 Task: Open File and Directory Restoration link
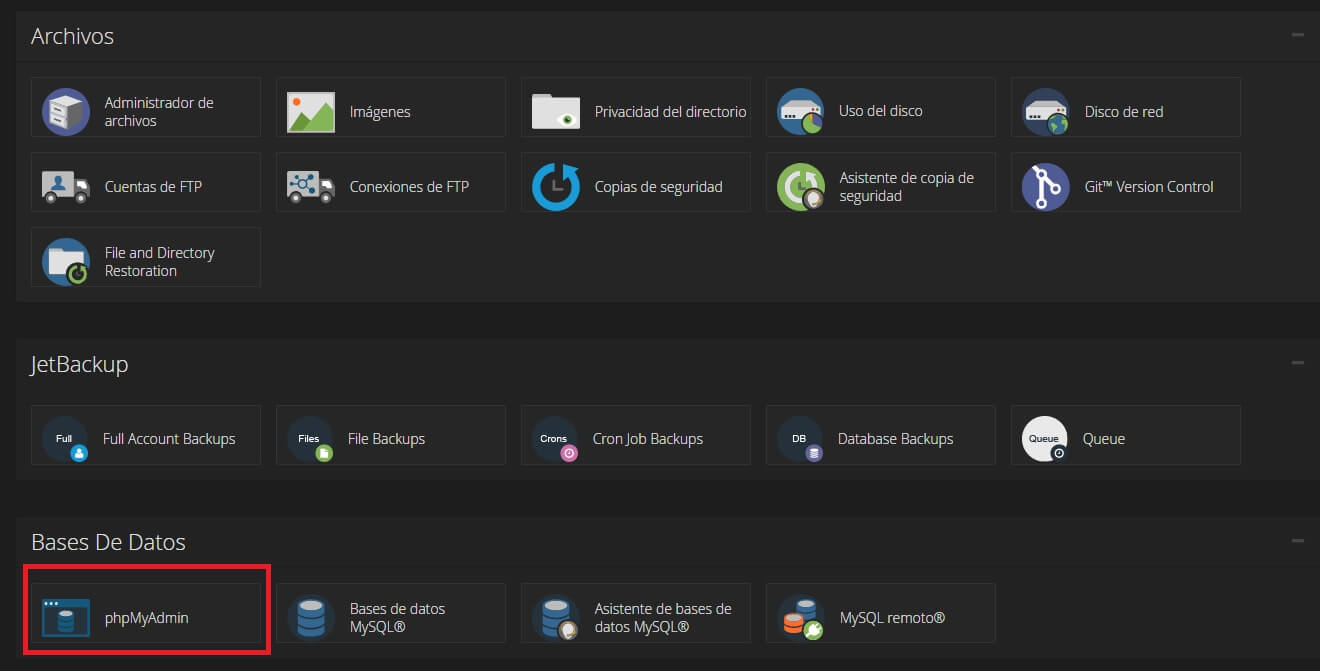pyautogui.click(x=159, y=261)
